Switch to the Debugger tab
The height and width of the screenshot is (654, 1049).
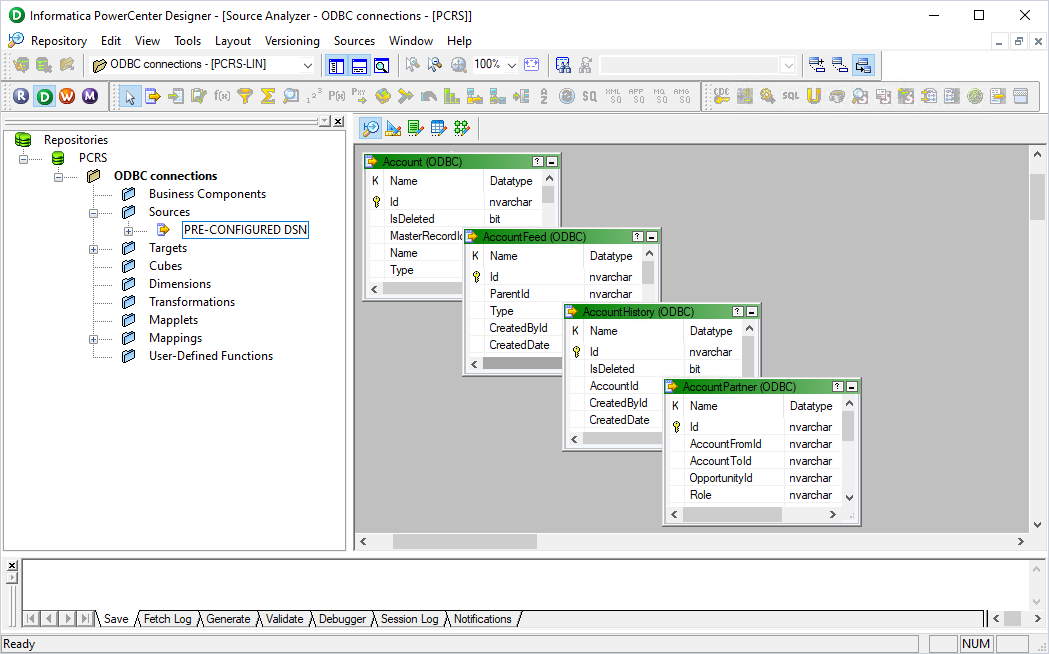point(342,619)
